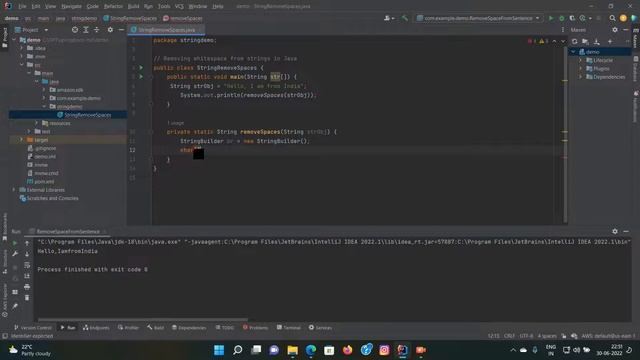The width and height of the screenshot is (640, 360).
Task: Open the VCS menu
Action: tap(179, 6)
